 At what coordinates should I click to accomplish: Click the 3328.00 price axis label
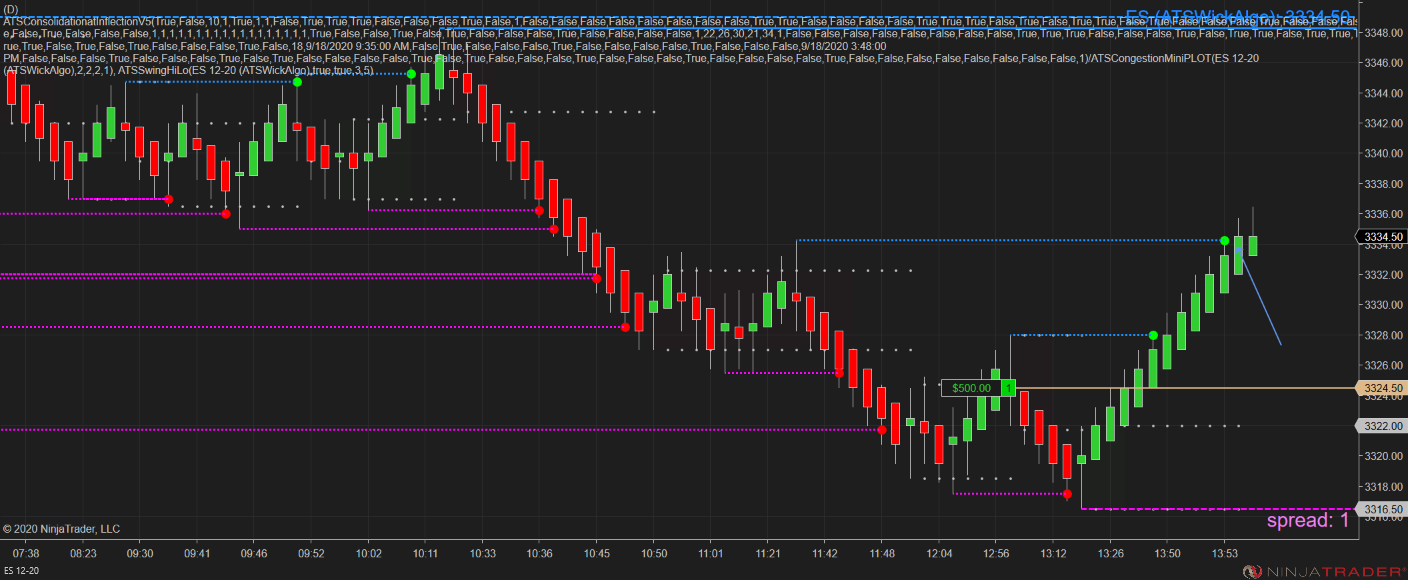coord(1385,335)
